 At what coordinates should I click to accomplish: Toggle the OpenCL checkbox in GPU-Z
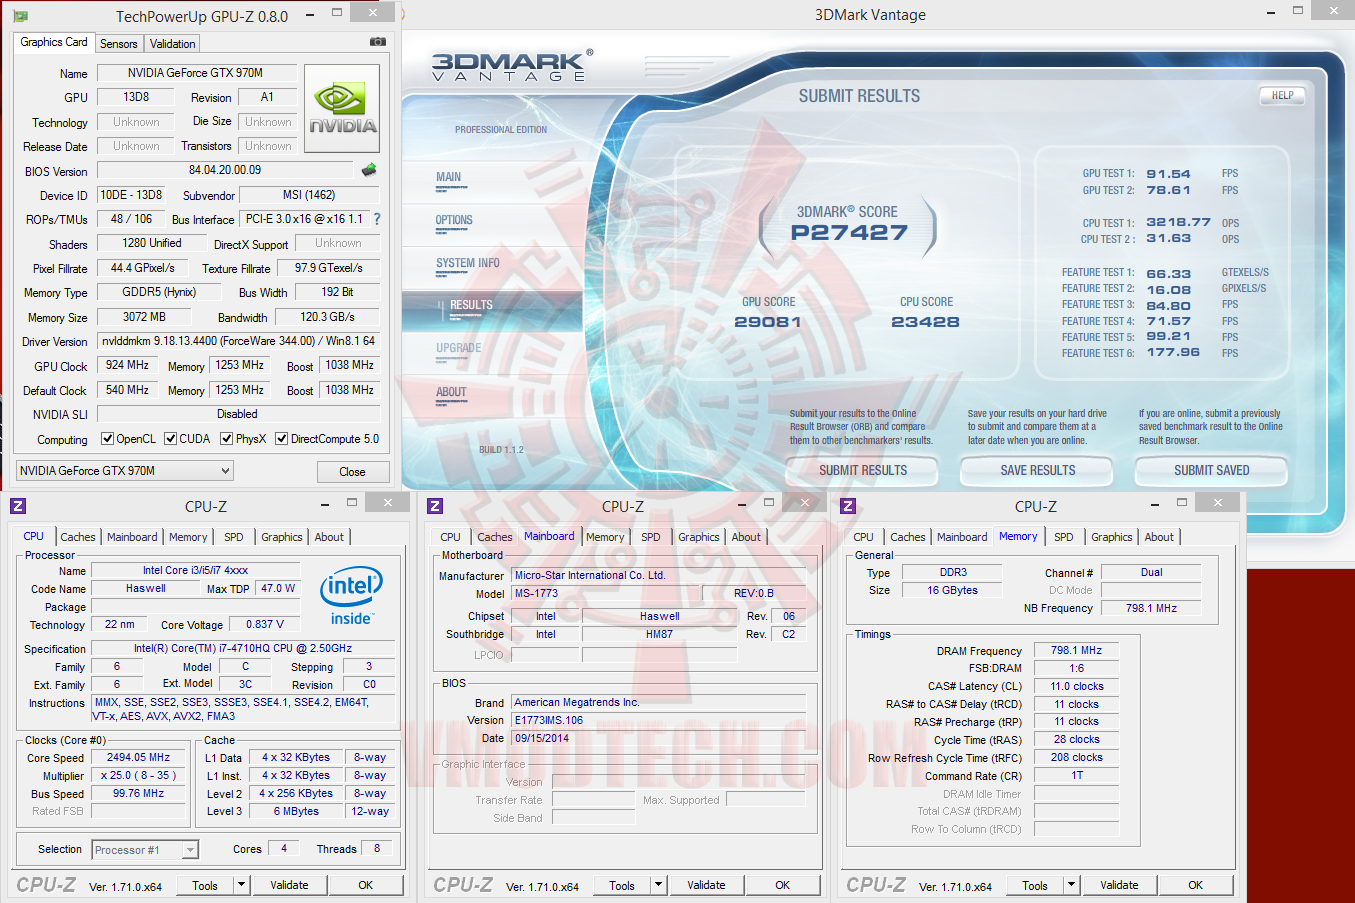coord(107,439)
